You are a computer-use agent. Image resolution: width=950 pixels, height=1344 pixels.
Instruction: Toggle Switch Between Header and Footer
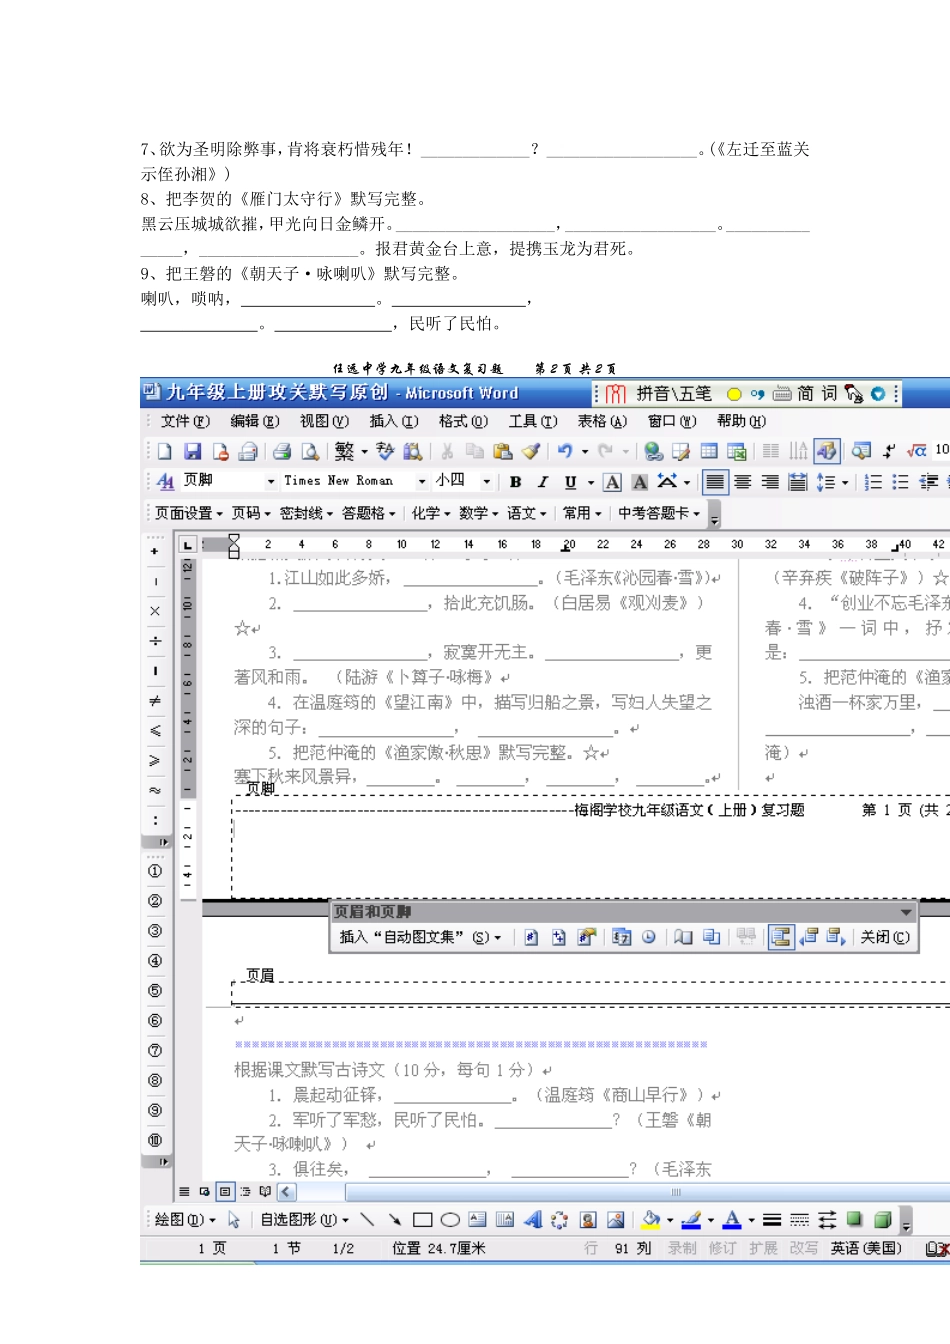(x=781, y=937)
